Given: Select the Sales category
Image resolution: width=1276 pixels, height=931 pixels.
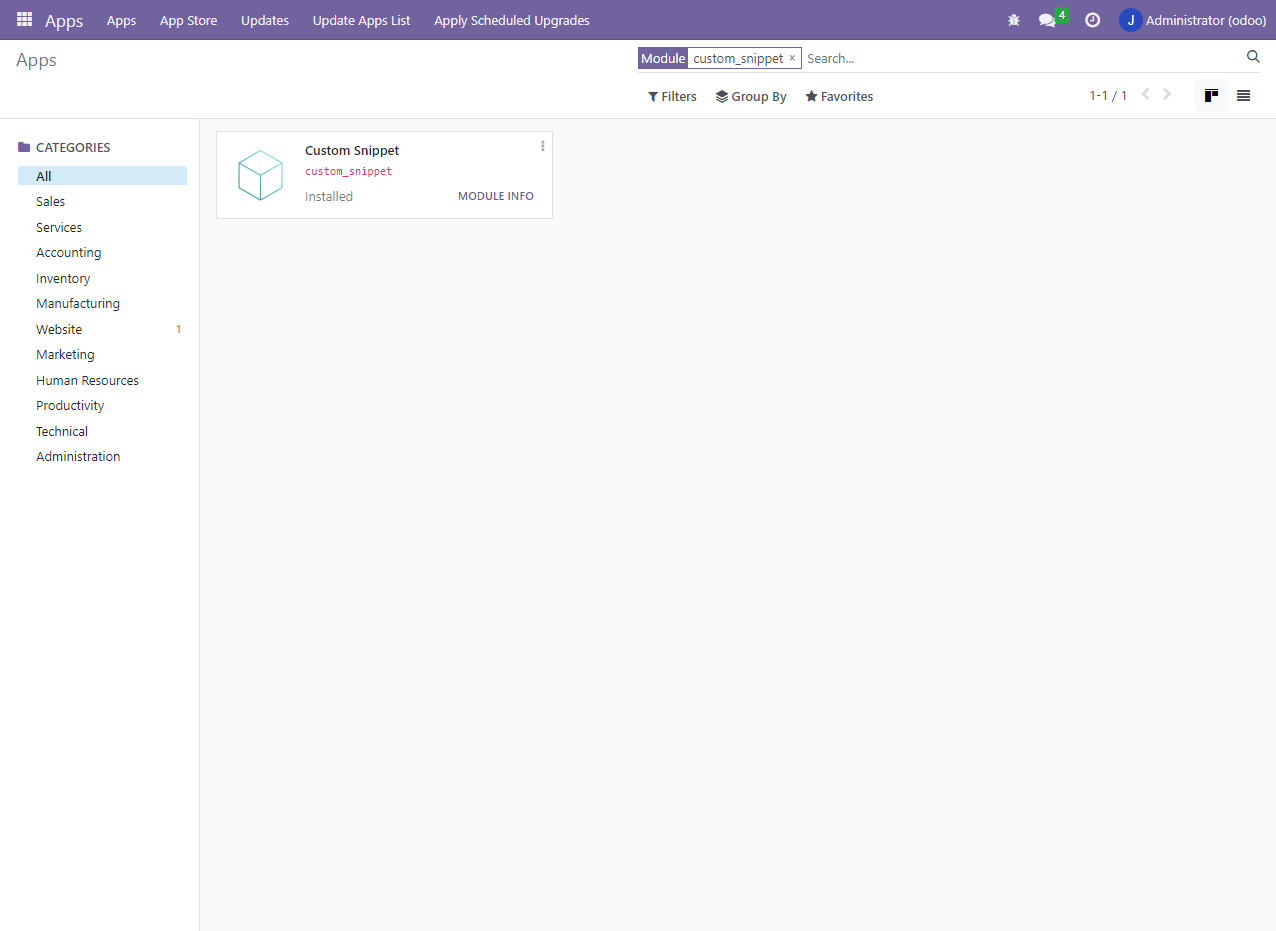Looking at the screenshot, I should (x=102, y=201).
